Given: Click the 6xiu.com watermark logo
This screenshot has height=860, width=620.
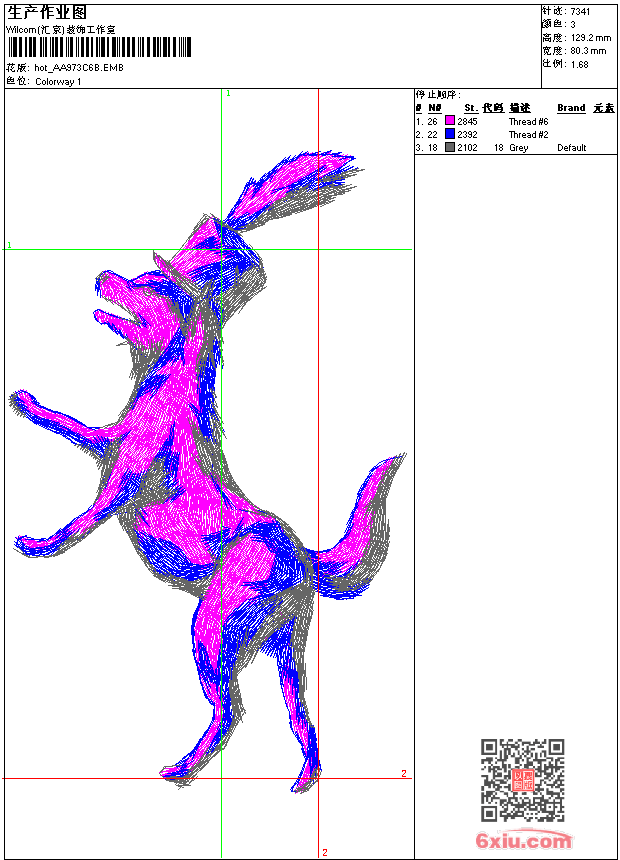Looking at the screenshot, I should [x=524, y=842].
